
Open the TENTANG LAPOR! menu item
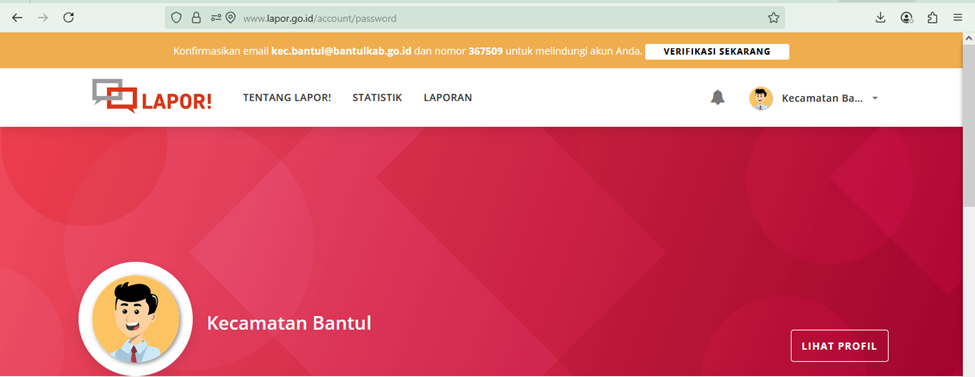(287, 98)
